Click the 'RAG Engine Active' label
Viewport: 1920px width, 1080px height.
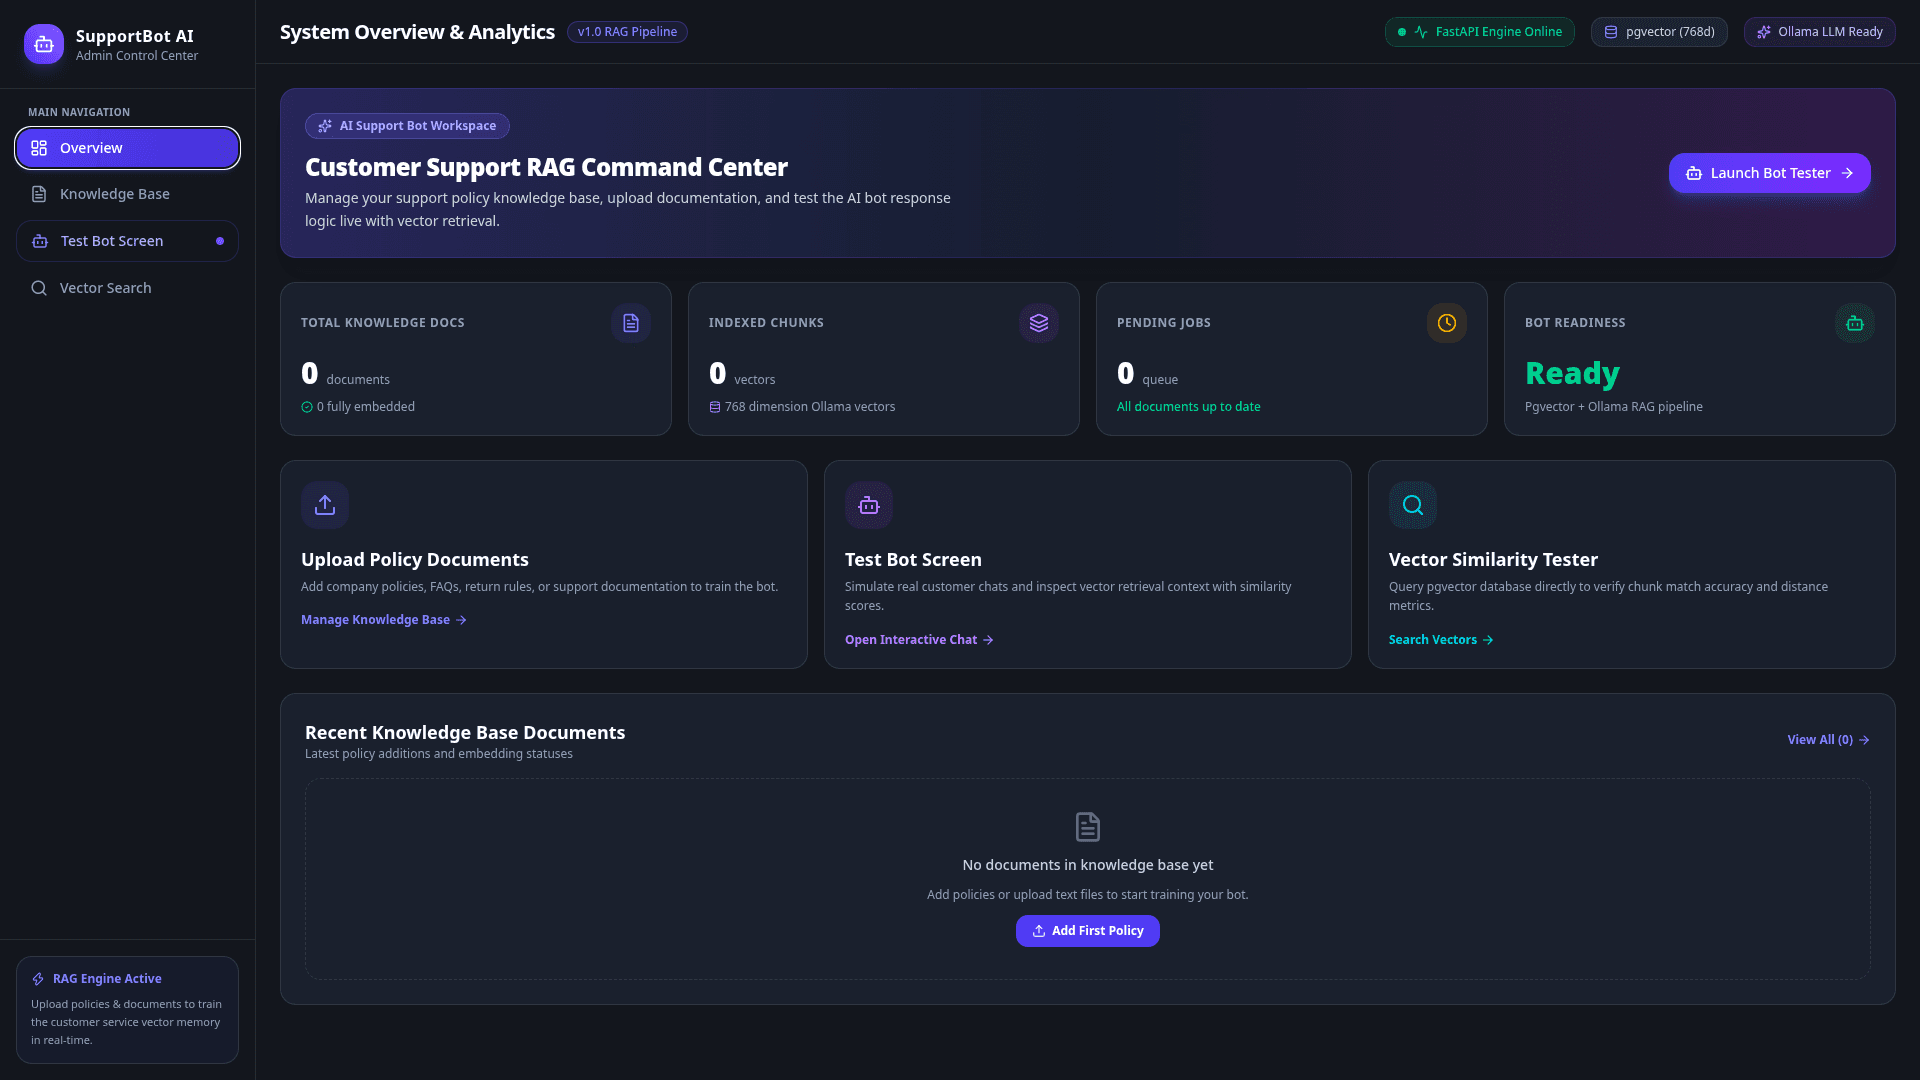pos(107,979)
